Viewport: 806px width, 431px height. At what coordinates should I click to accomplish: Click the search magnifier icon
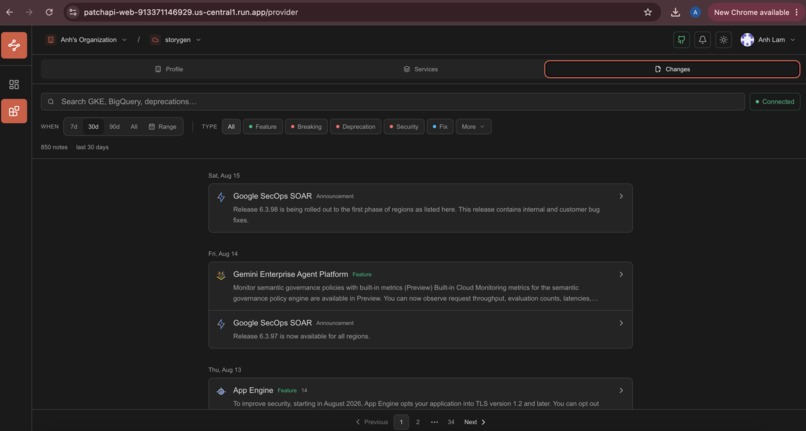(x=51, y=102)
